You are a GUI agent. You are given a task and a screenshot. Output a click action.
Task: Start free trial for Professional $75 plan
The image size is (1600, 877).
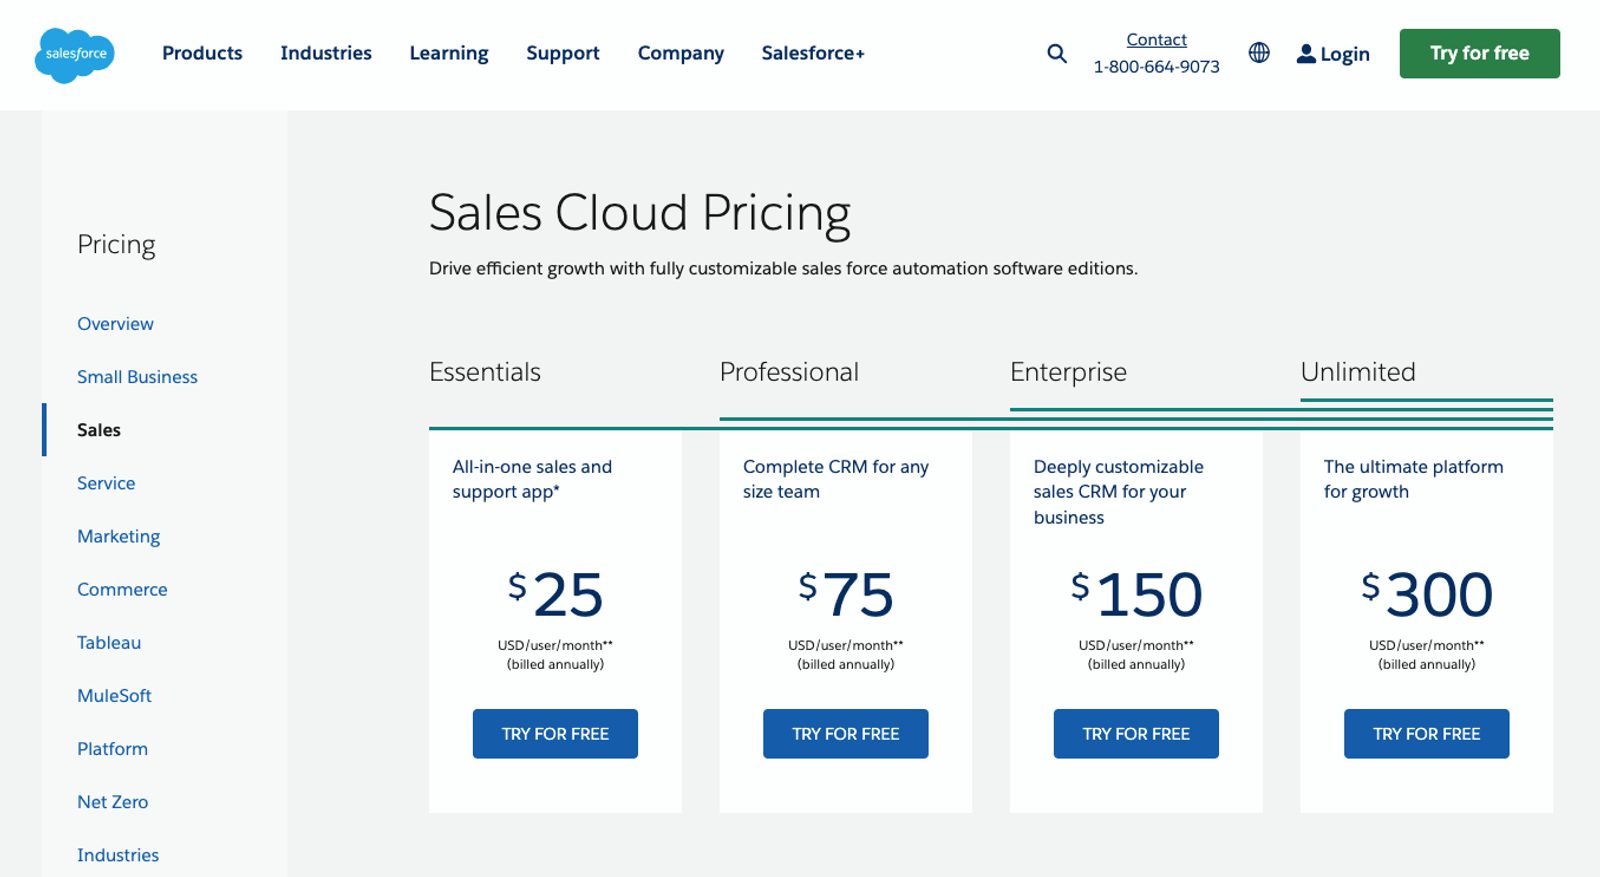click(845, 734)
